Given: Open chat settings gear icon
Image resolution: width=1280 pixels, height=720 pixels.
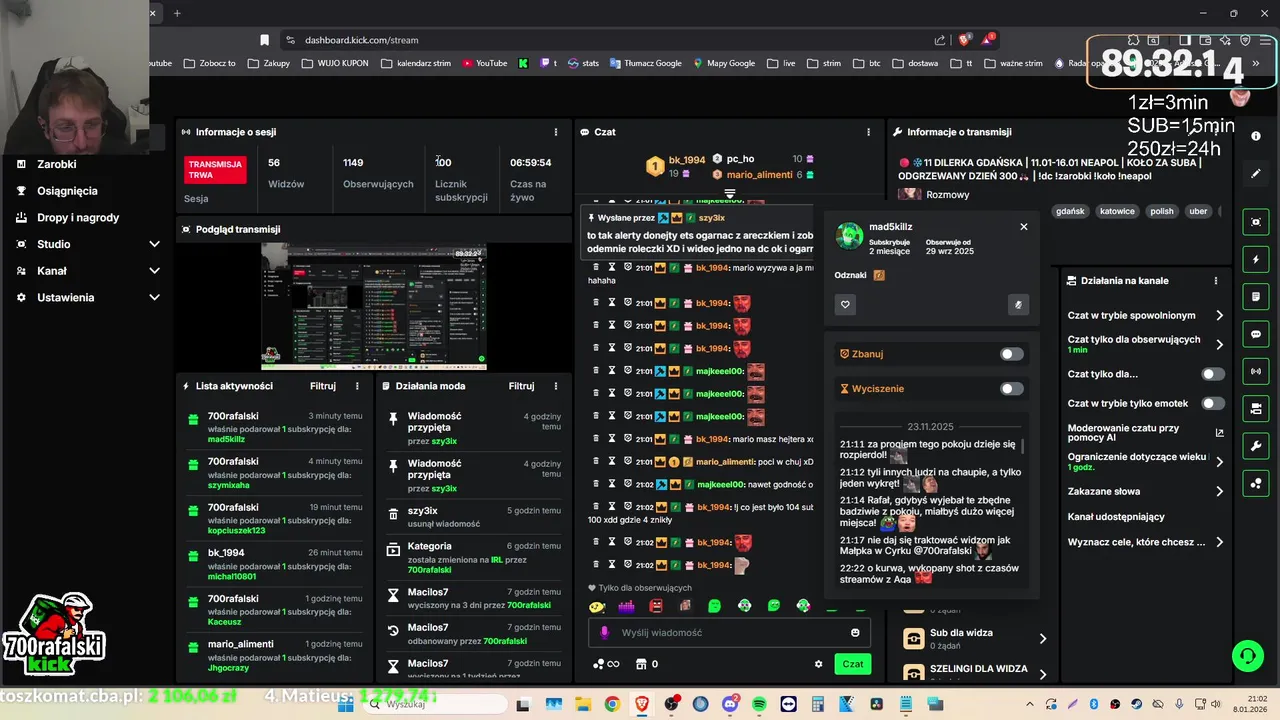Looking at the screenshot, I should tap(818, 664).
